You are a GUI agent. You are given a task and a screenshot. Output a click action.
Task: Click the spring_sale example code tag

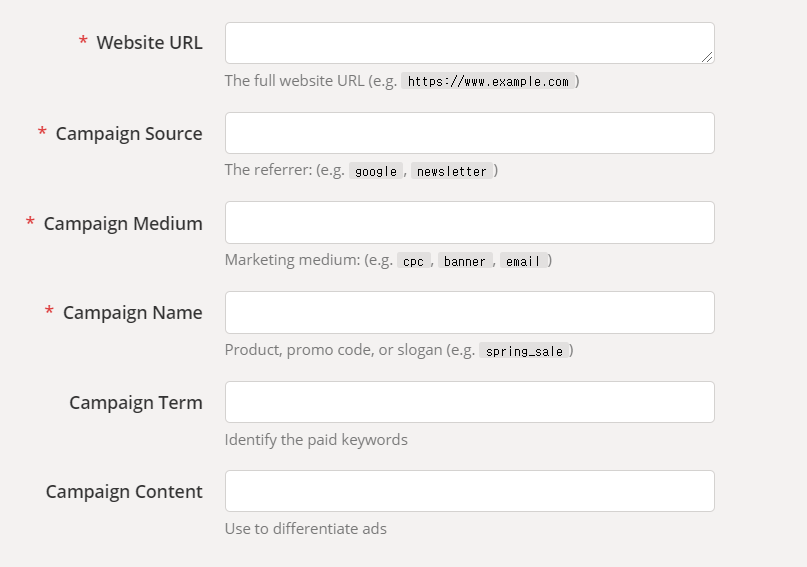(524, 351)
